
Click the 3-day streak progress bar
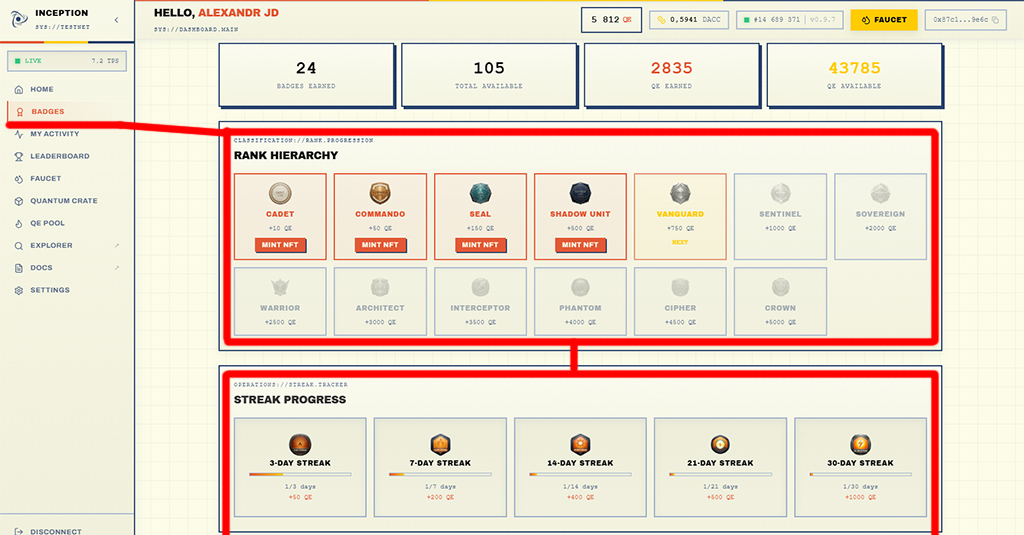click(x=300, y=474)
